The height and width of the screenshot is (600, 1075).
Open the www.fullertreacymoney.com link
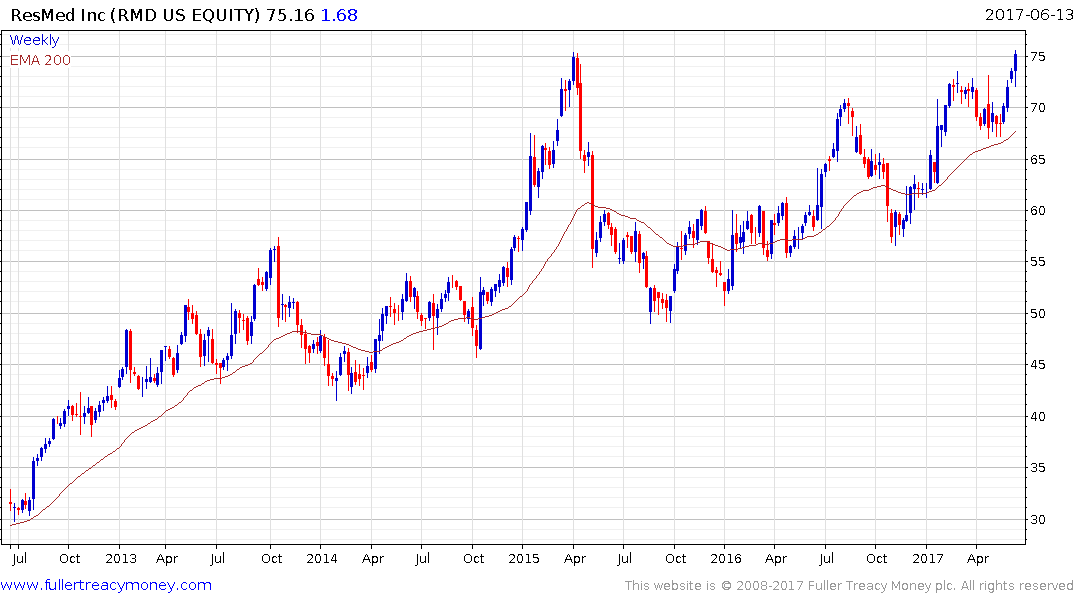(x=106, y=585)
